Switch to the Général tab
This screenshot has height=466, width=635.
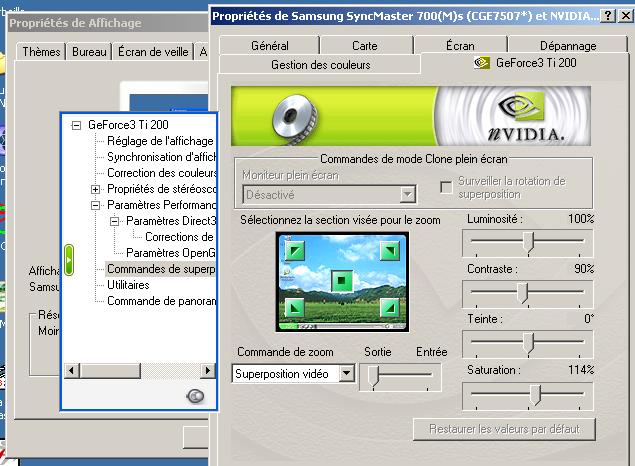point(270,46)
